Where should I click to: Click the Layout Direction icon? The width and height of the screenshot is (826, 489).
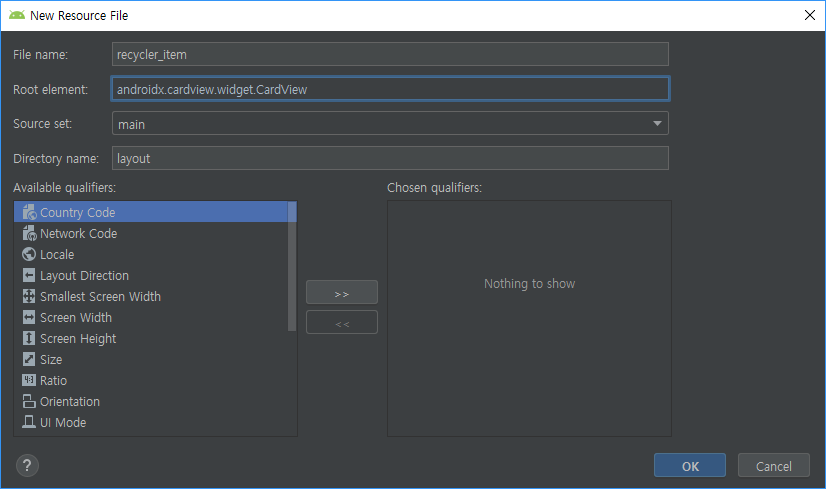click(29, 276)
